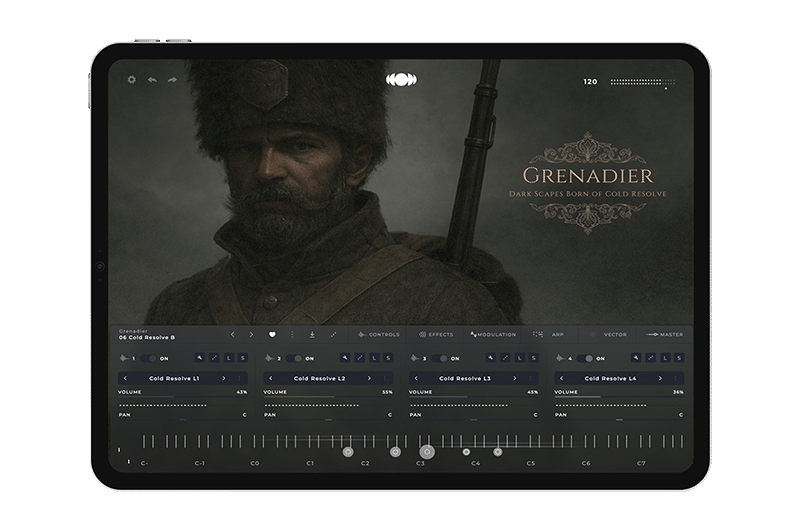Select the Cold Resolve L2 sound name
The image size is (800, 530).
click(x=320, y=379)
